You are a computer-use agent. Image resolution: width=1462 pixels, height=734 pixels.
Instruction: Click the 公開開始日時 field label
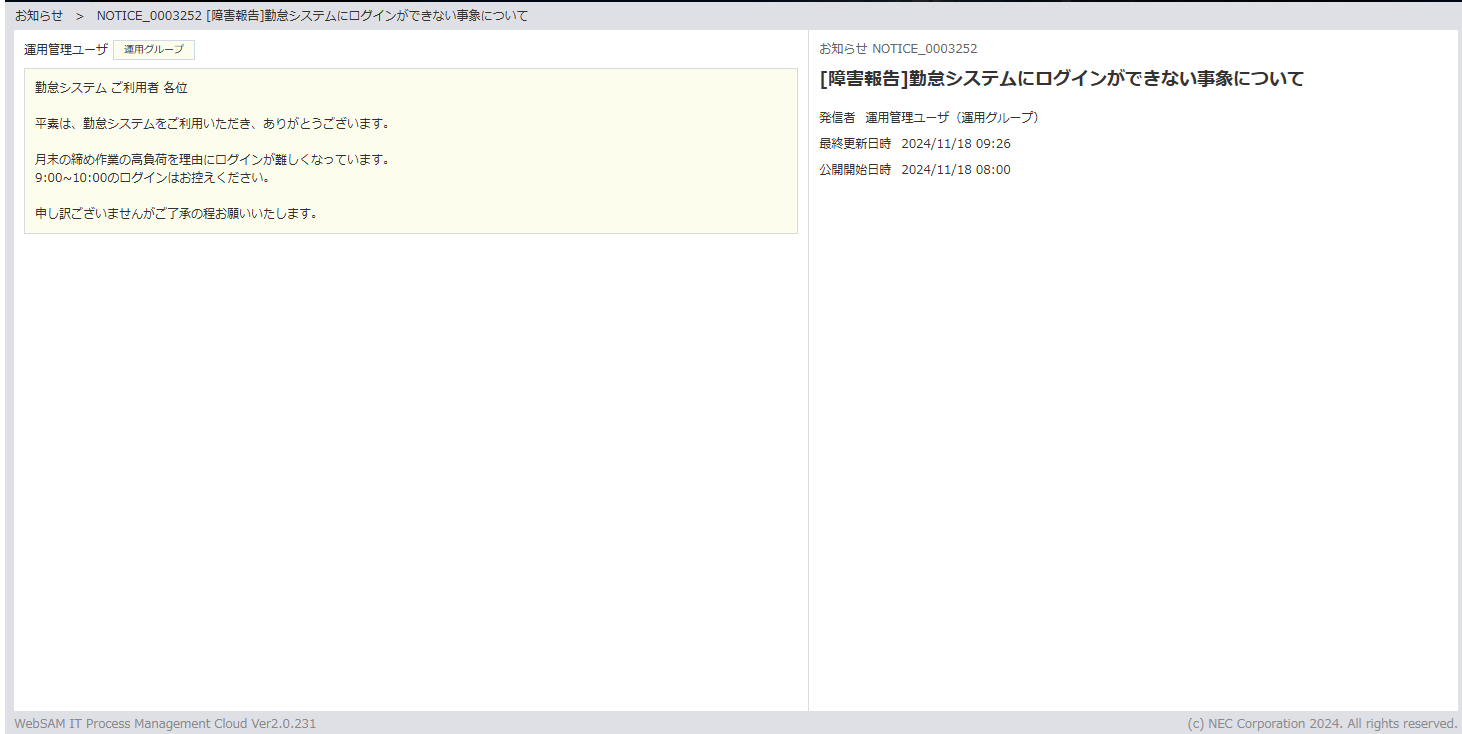[x=855, y=170]
